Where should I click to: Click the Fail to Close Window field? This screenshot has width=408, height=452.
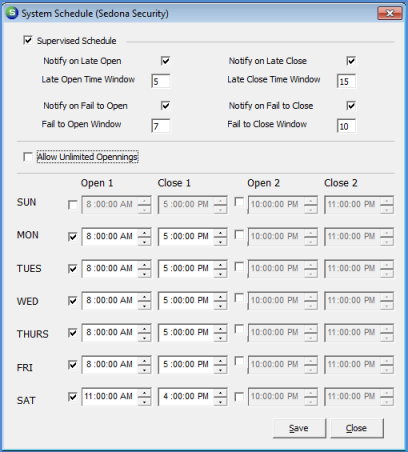[346, 126]
